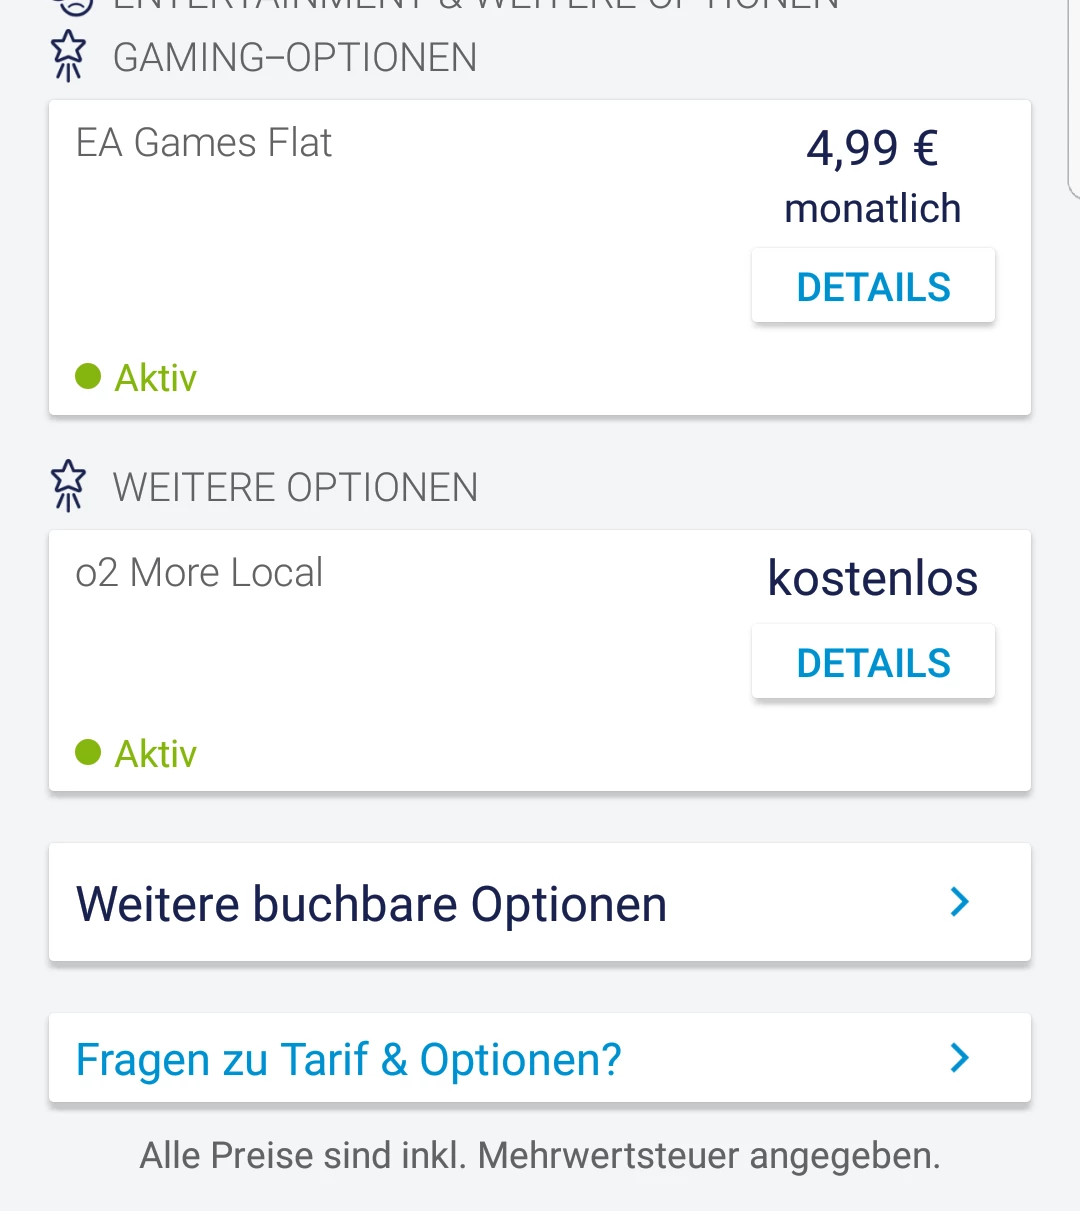Expand Weitere buchbare Optionen via chevron
Image resolution: width=1080 pixels, height=1211 pixels.
click(959, 902)
